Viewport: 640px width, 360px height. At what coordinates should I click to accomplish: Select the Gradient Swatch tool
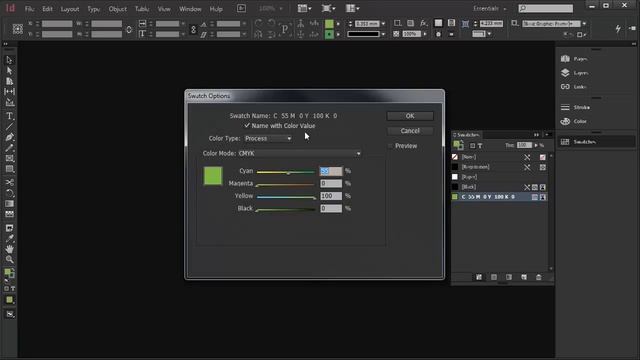(9, 204)
